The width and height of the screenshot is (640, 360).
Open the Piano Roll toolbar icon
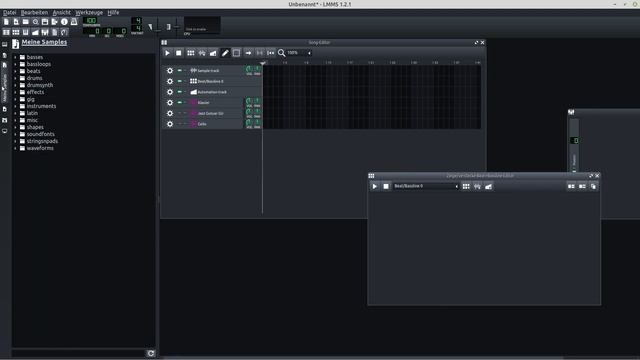click(x=26, y=32)
